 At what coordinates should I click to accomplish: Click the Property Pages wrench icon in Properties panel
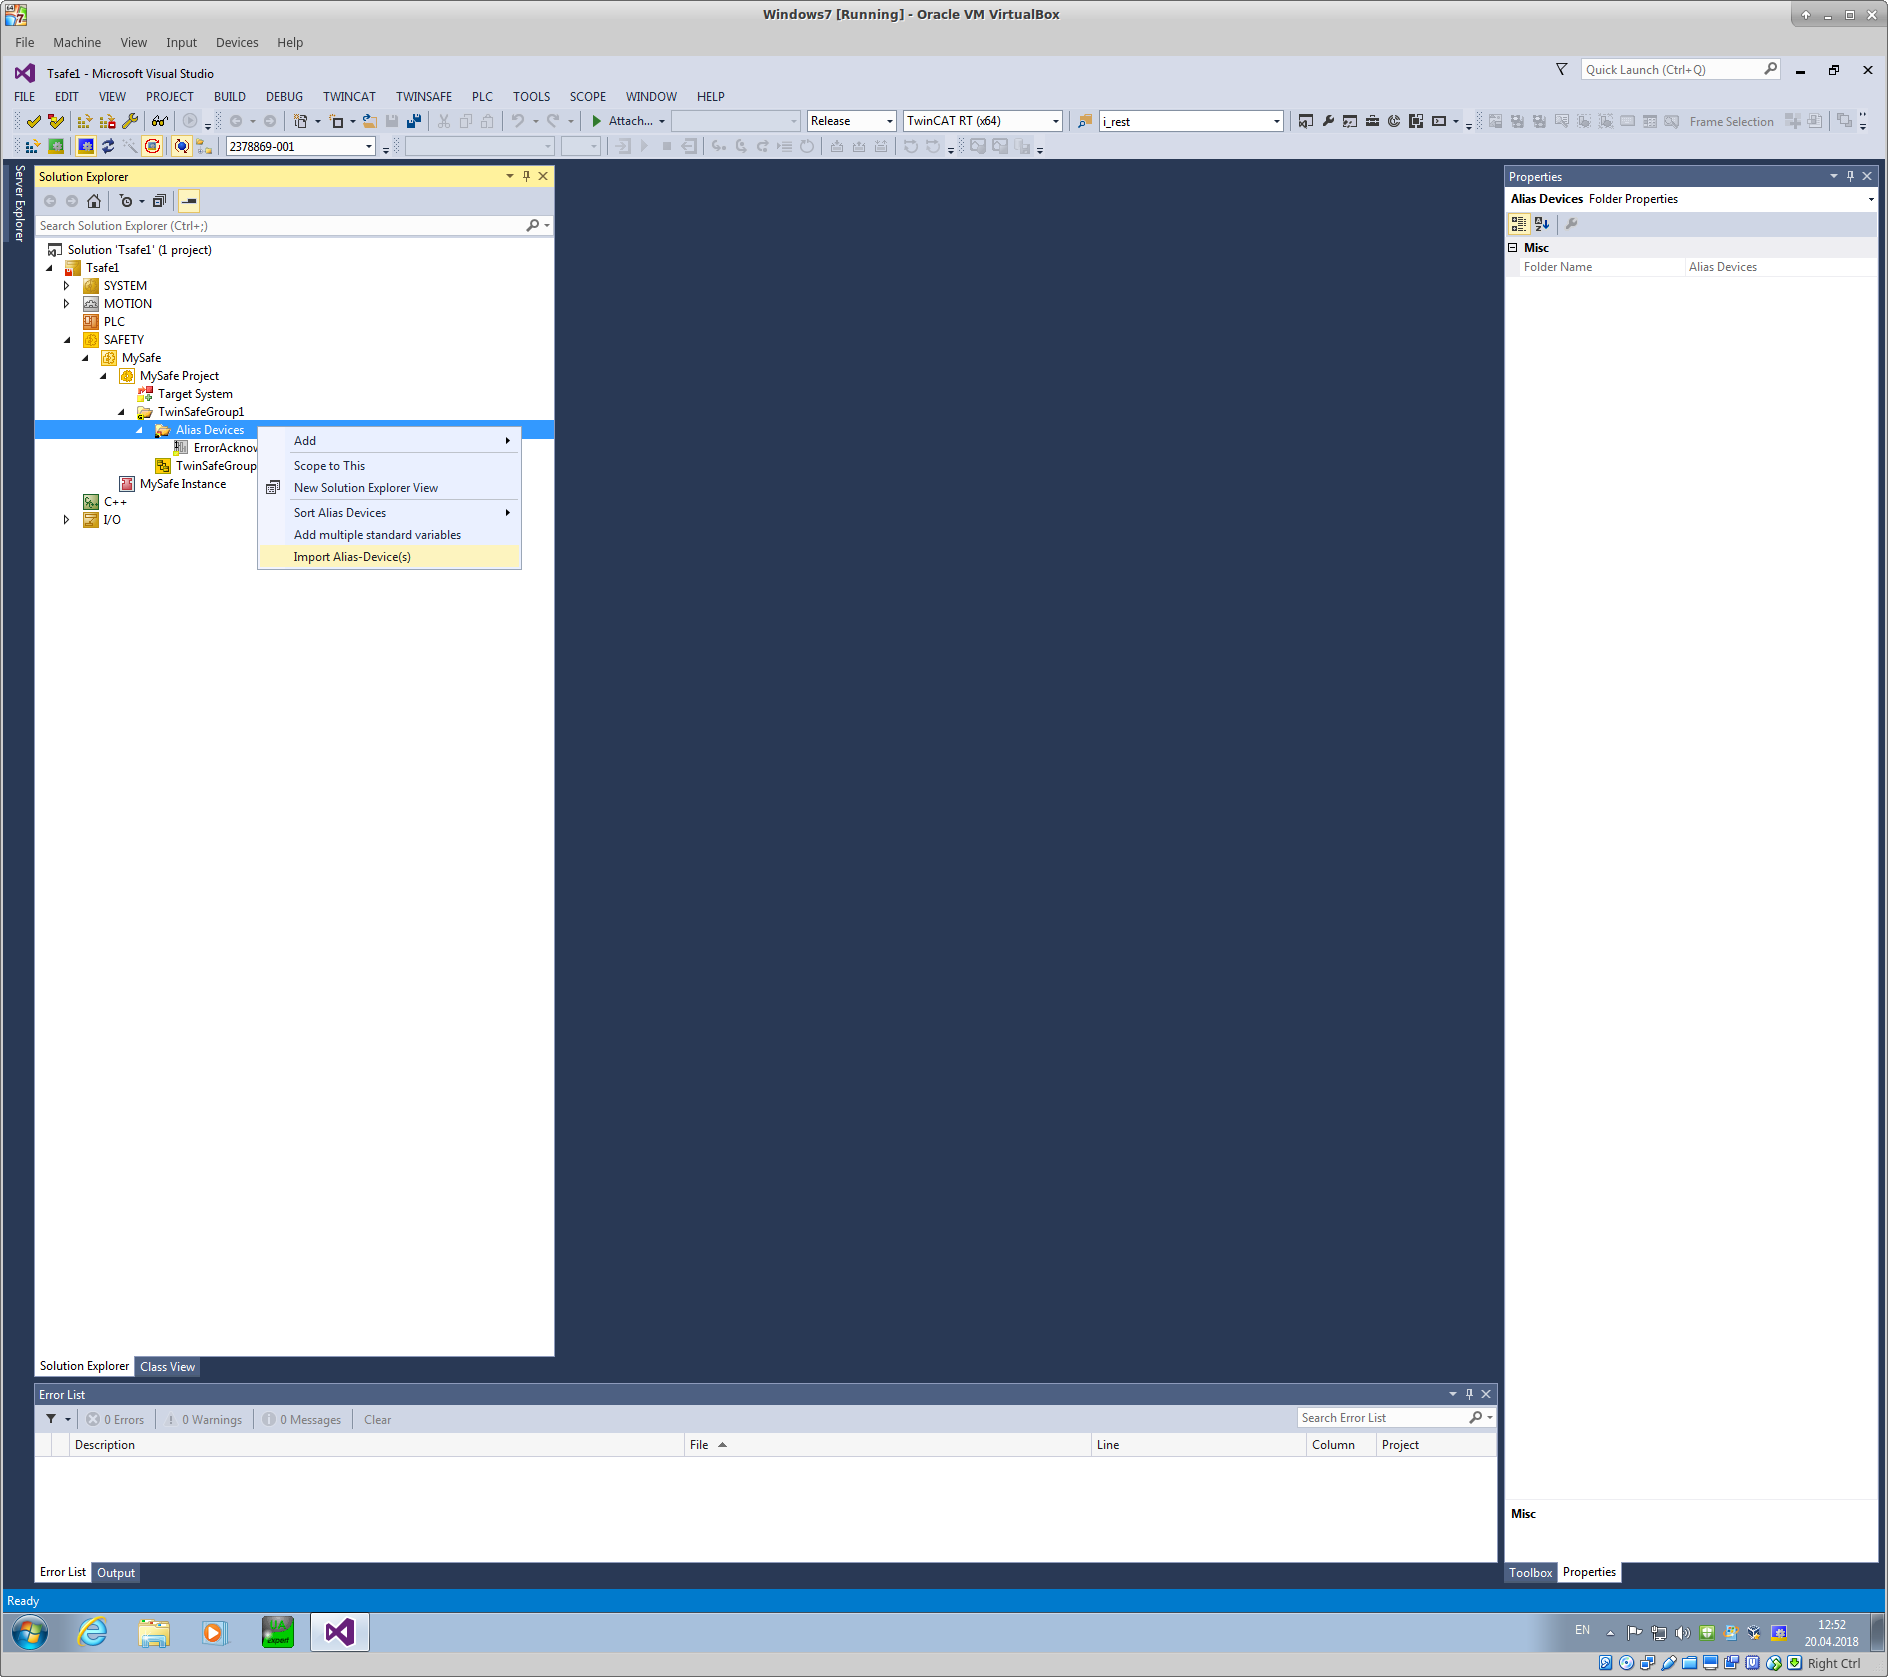coord(1571,224)
